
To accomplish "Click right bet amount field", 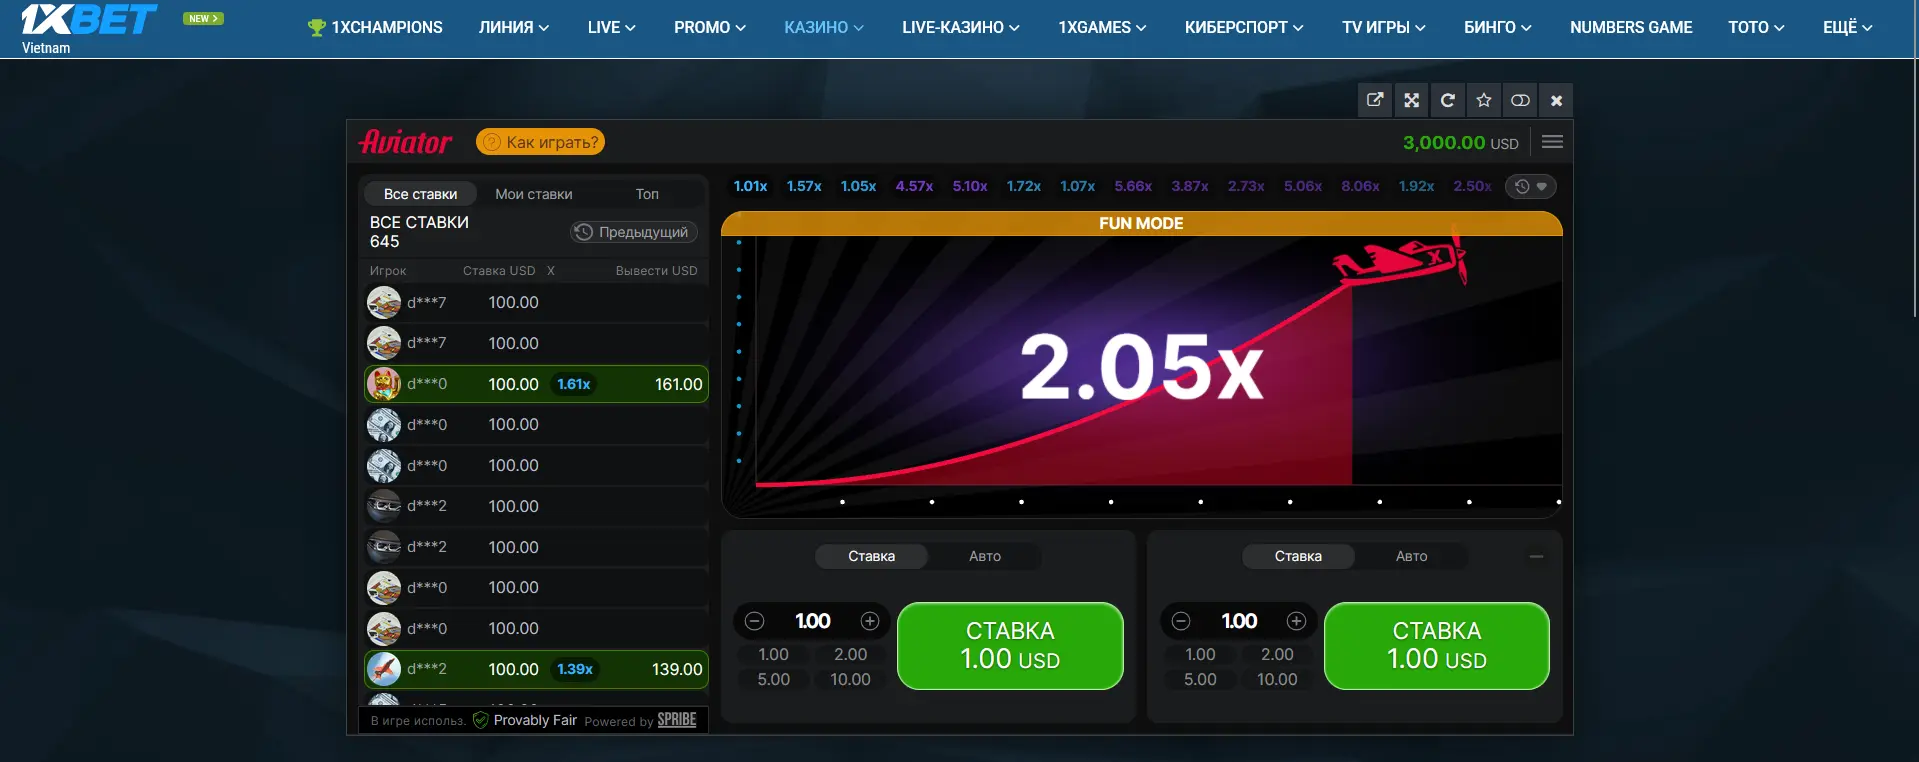I will pyautogui.click(x=1239, y=621).
